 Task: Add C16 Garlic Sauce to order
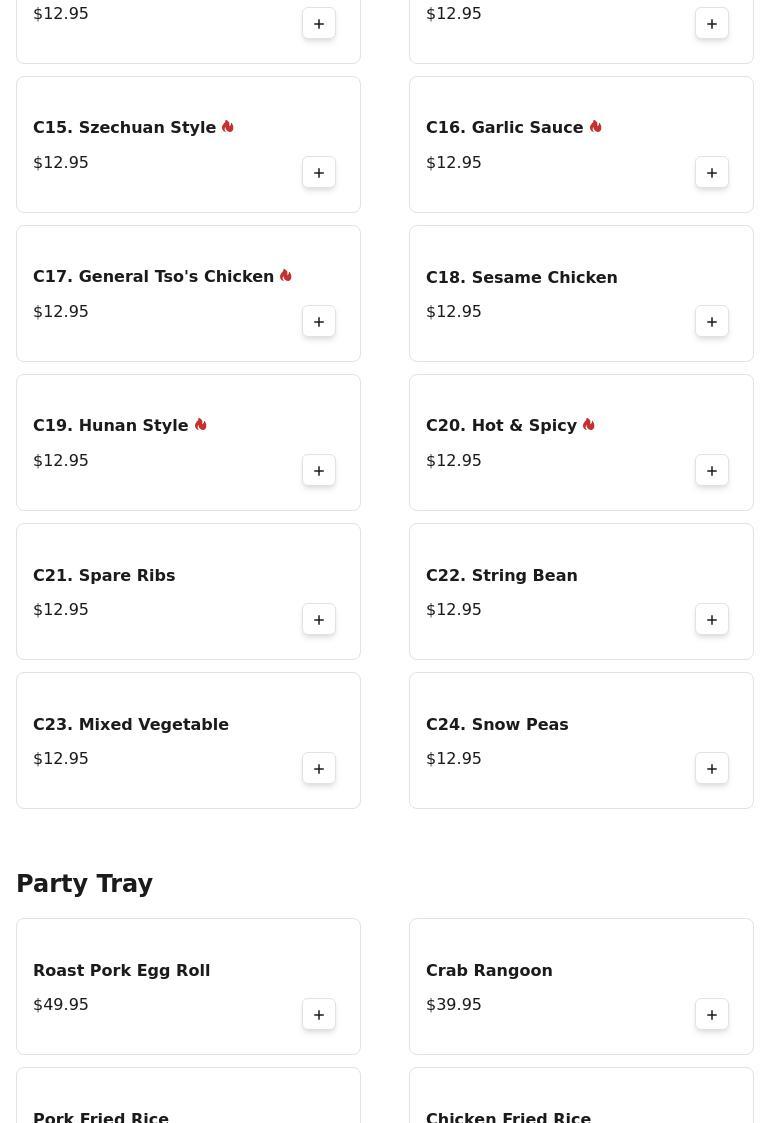[712, 173]
